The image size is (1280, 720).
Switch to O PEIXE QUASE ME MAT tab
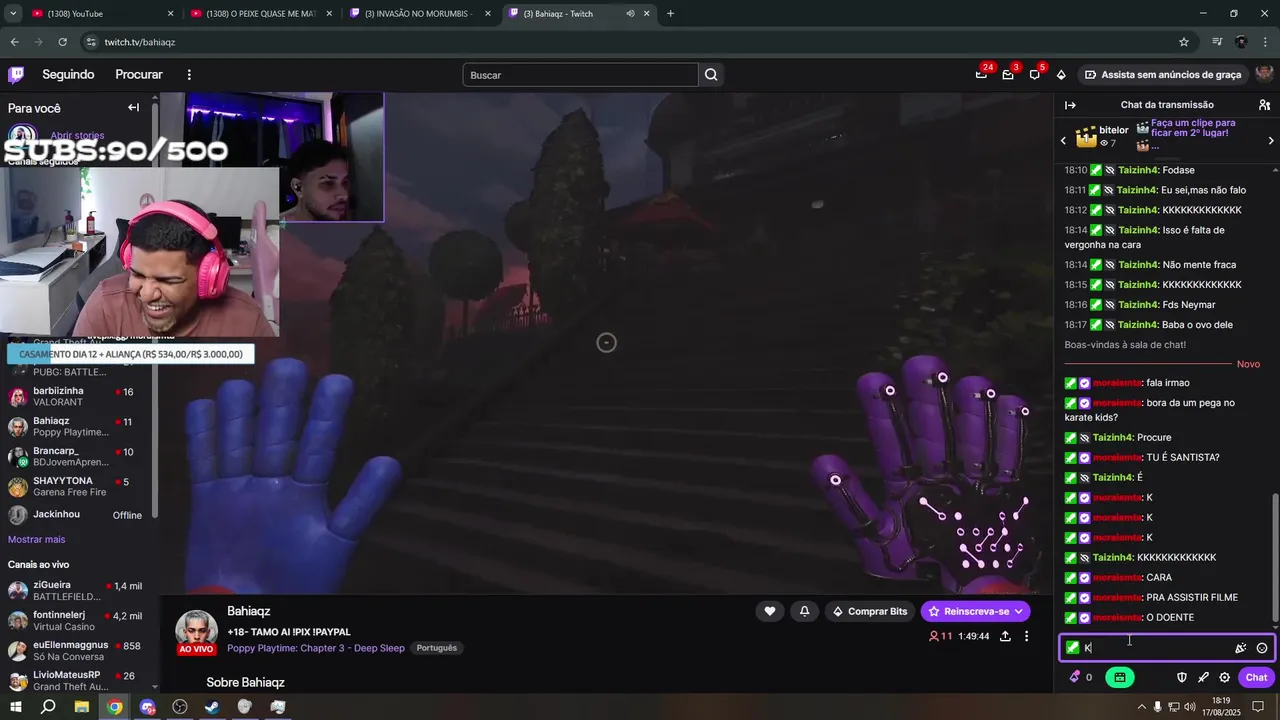tap(260, 14)
